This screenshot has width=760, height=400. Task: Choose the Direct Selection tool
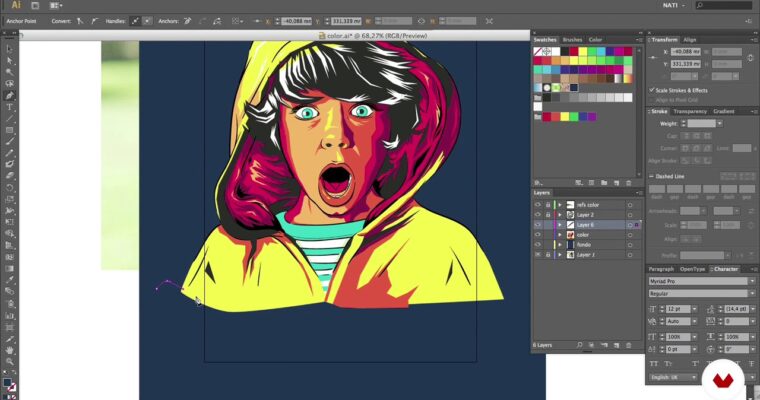click(10, 60)
